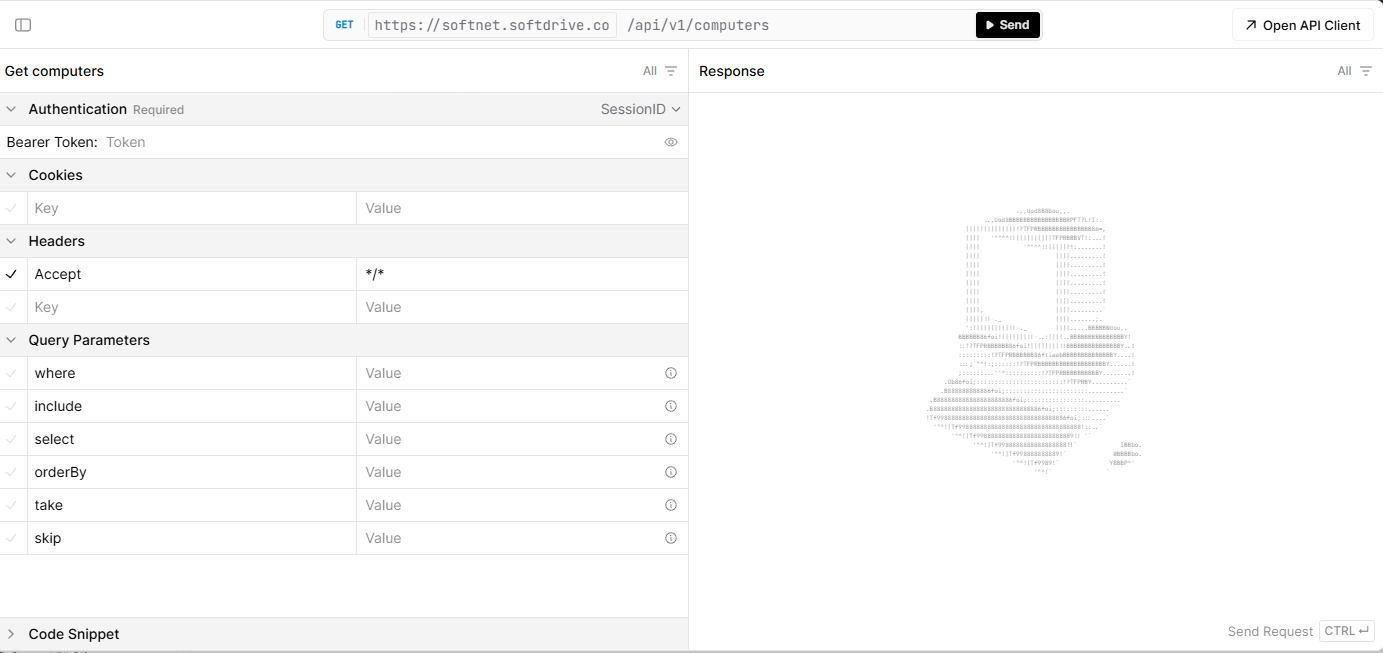This screenshot has width=1383, height=653.
Task: Click the where parameter Value field
Action: click(x=508, y=373)
